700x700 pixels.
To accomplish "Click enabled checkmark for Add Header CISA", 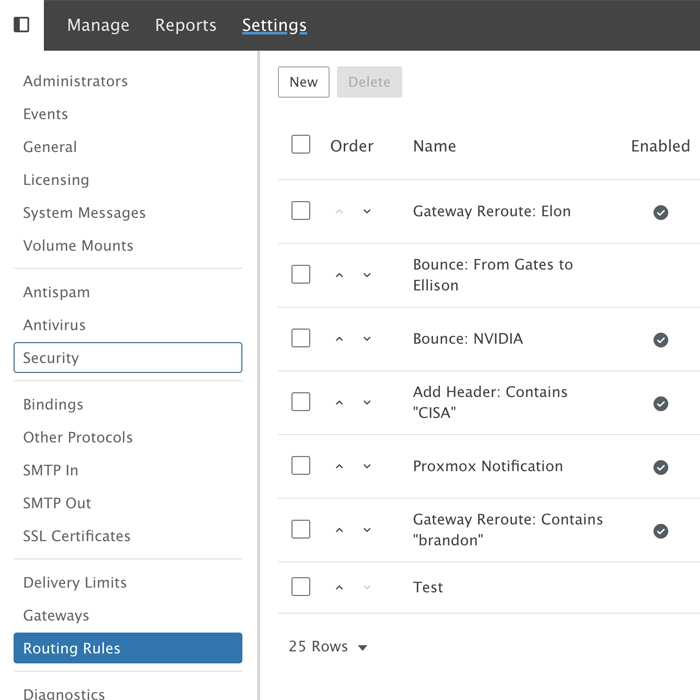I will pyautogui.click(x=661, y=404).
